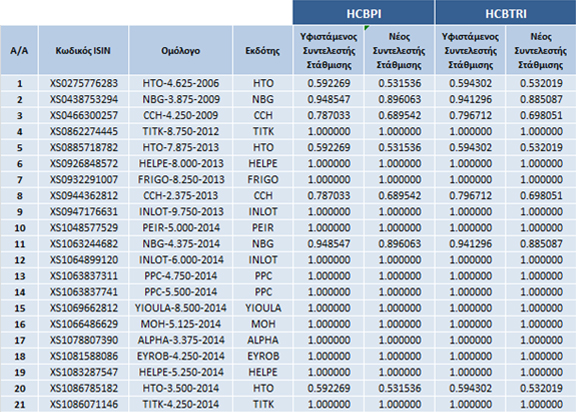Select the HCBTRI header cell

click(x=506, y=12)
